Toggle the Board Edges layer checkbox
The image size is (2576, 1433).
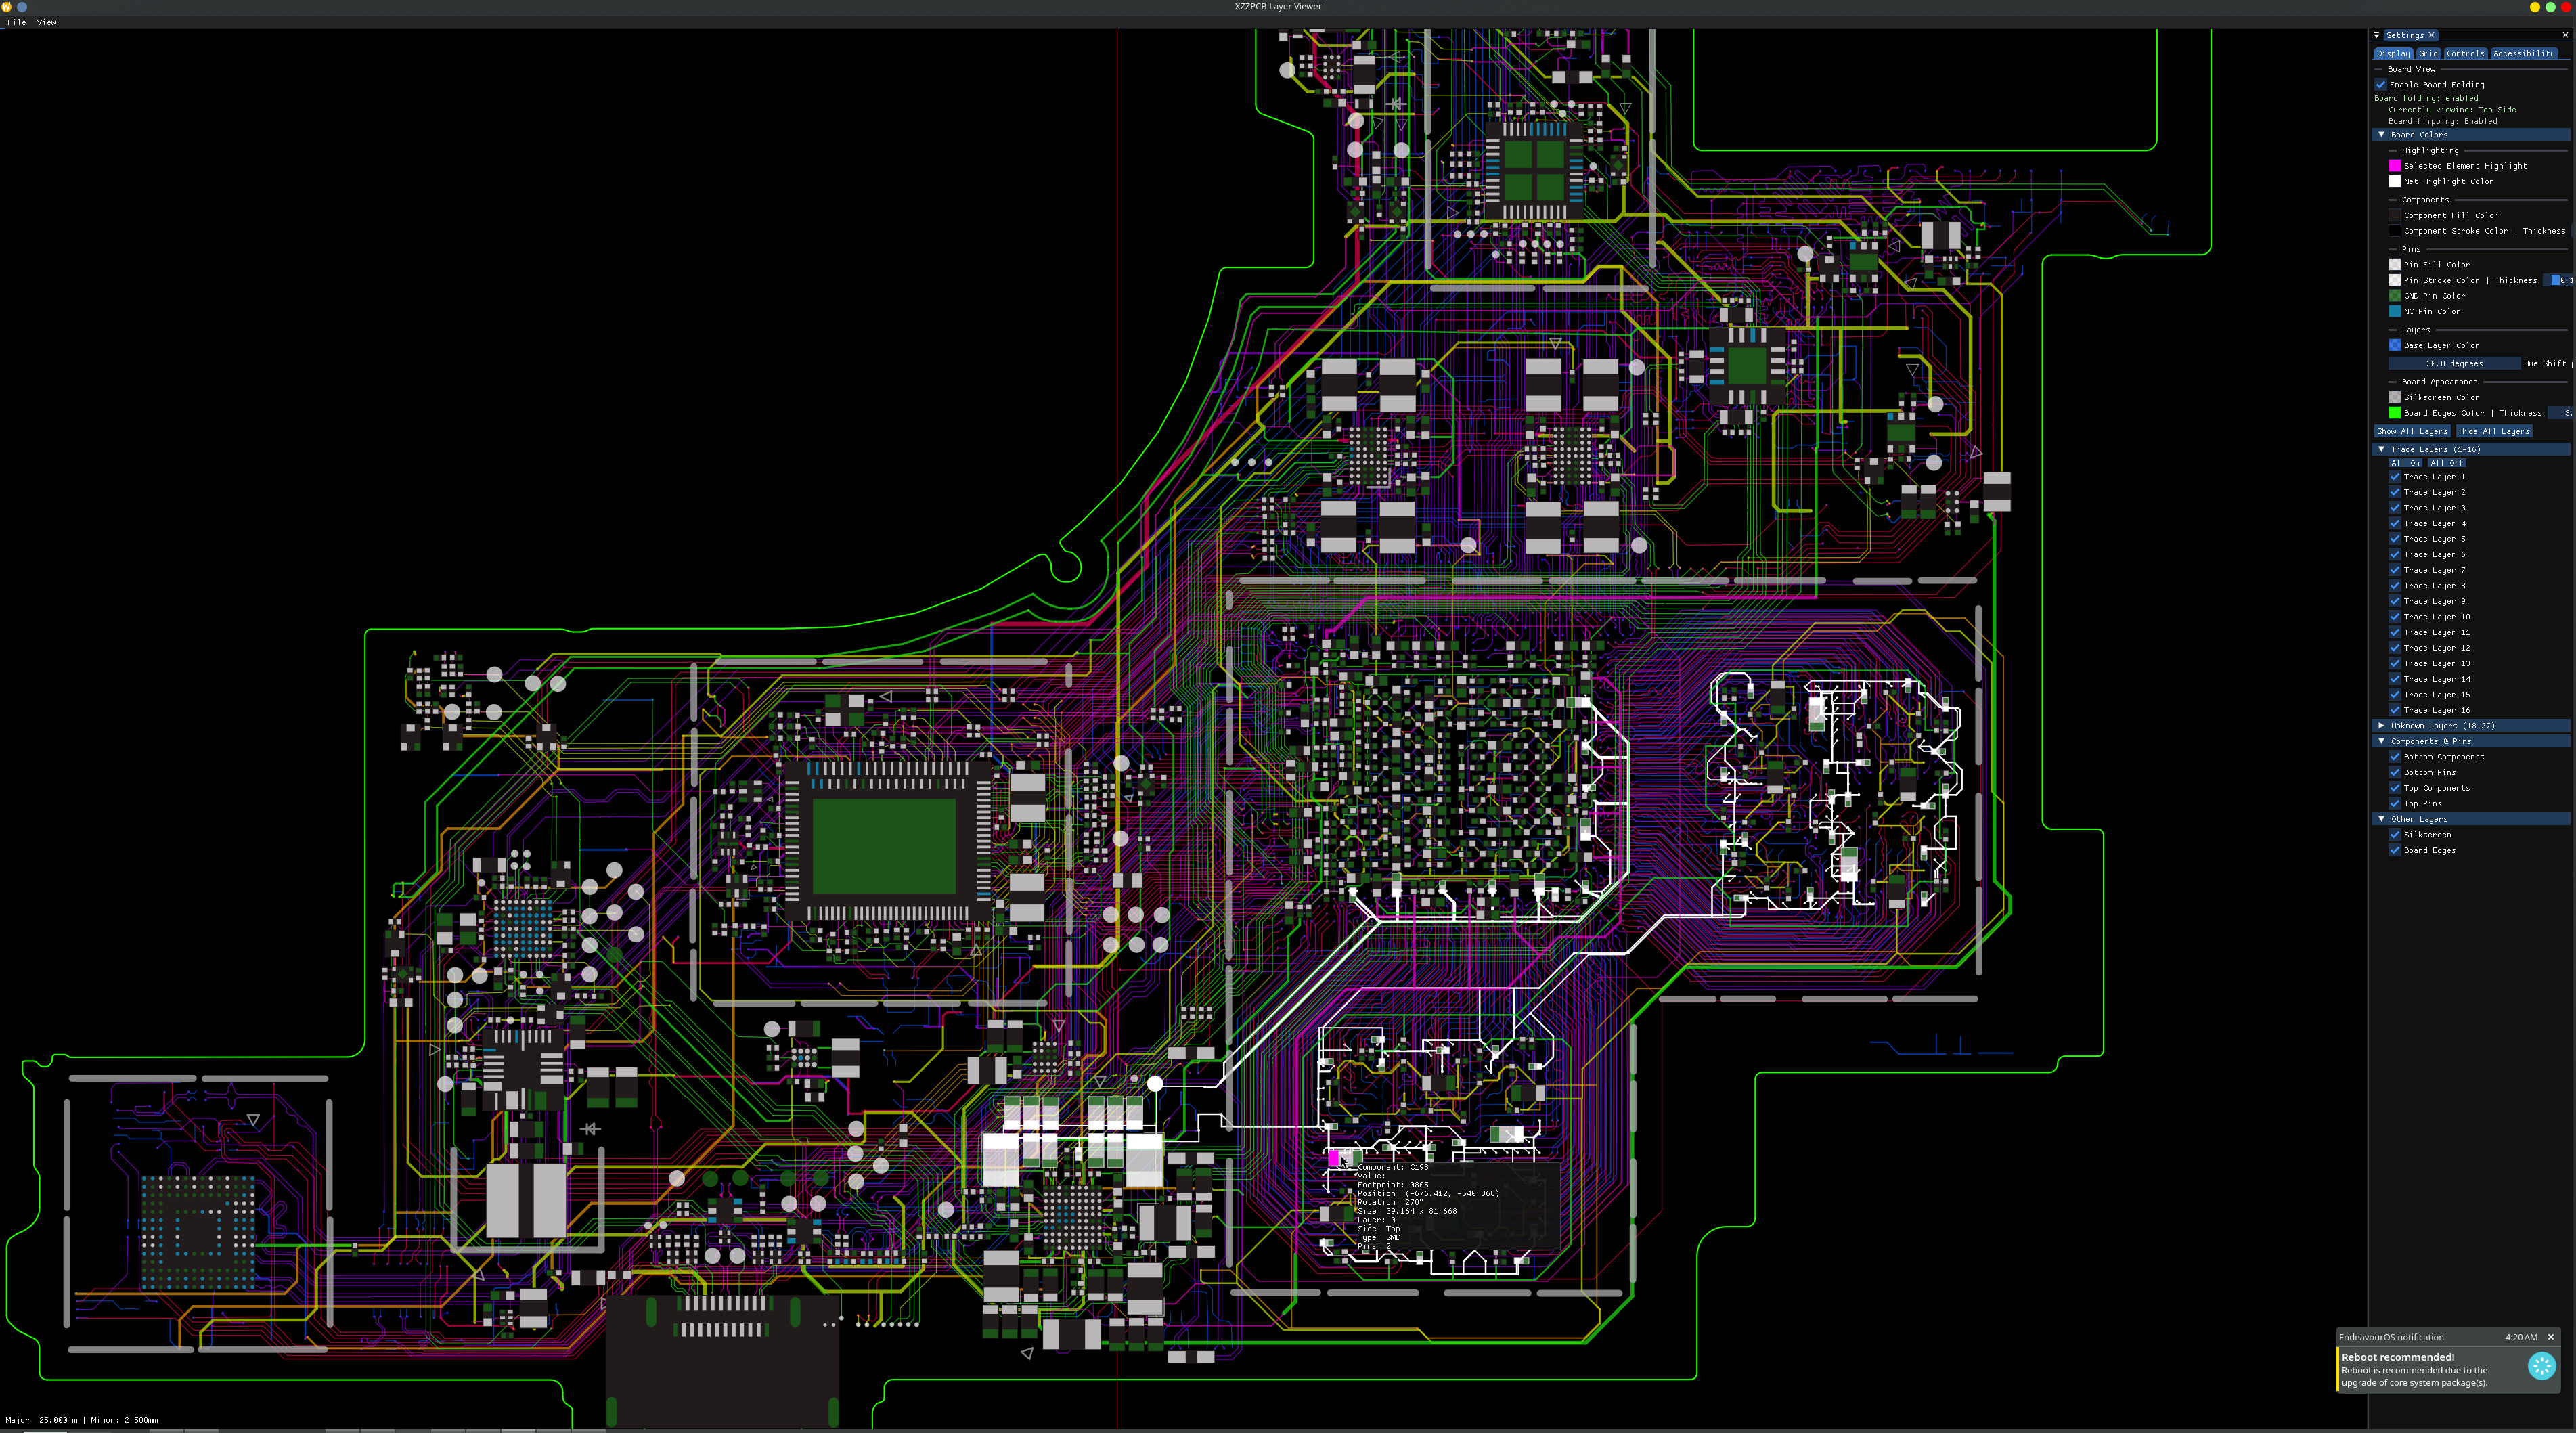pyautogui.click(x=2394, y=851)
